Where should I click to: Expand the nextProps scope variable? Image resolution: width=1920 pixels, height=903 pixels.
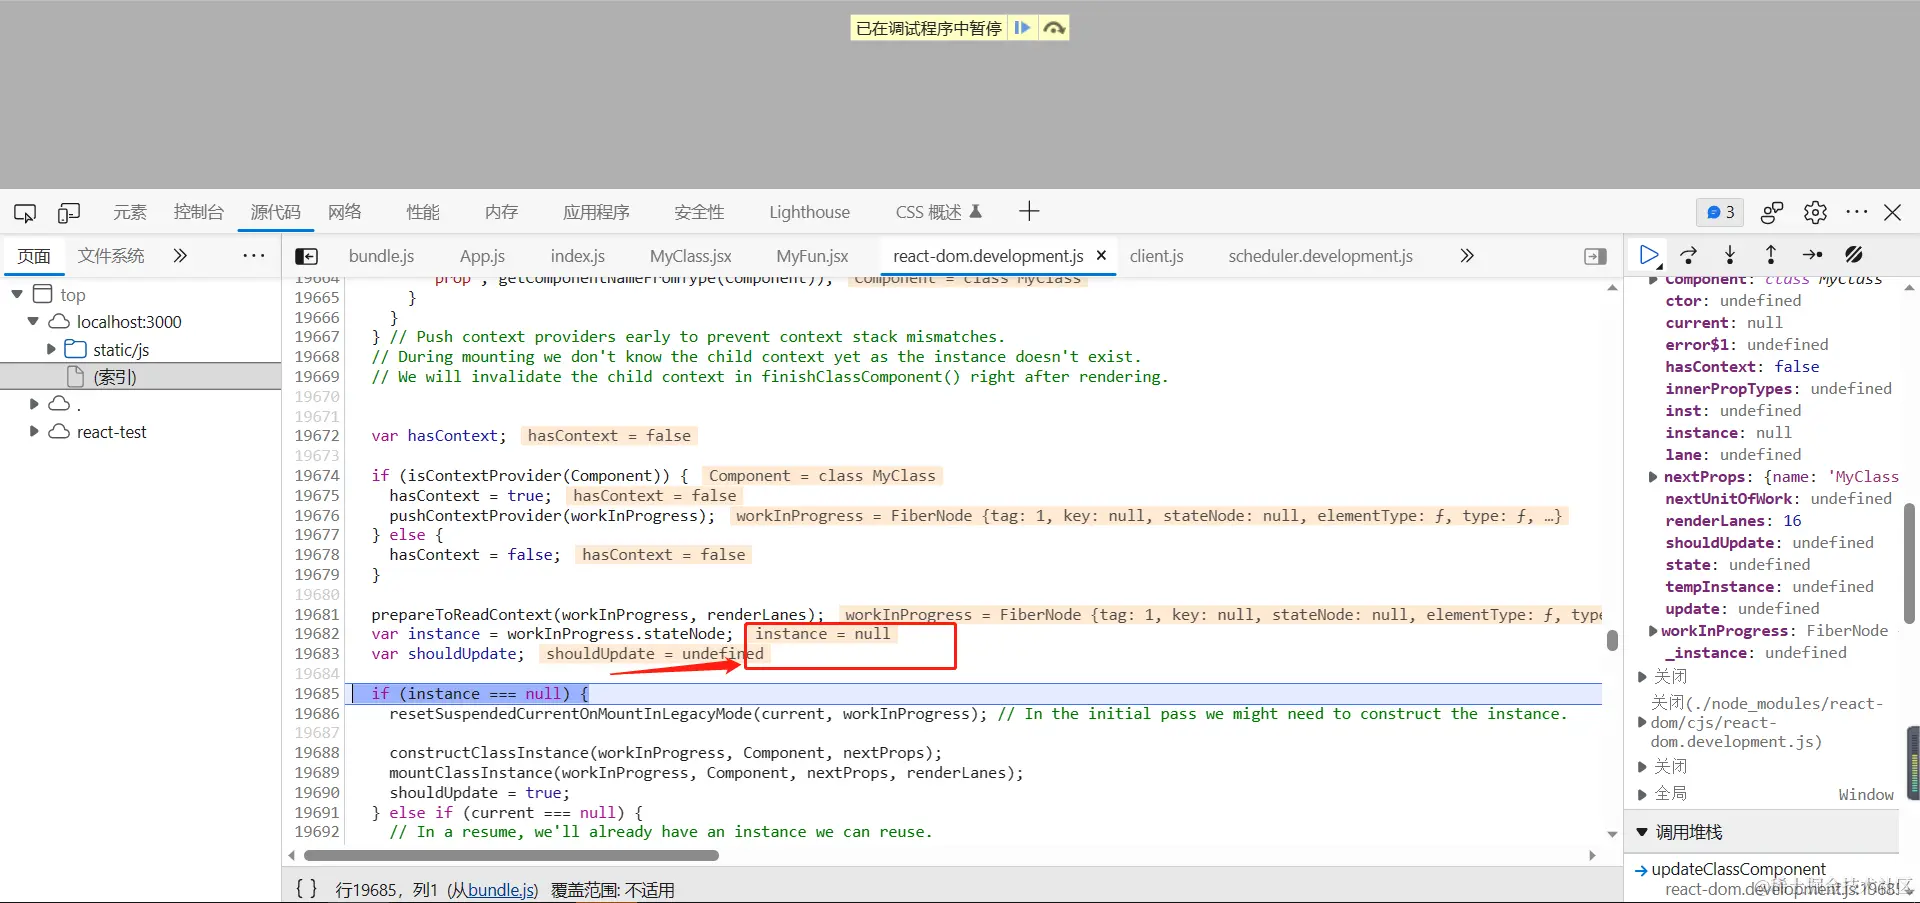pos(1653,477)
